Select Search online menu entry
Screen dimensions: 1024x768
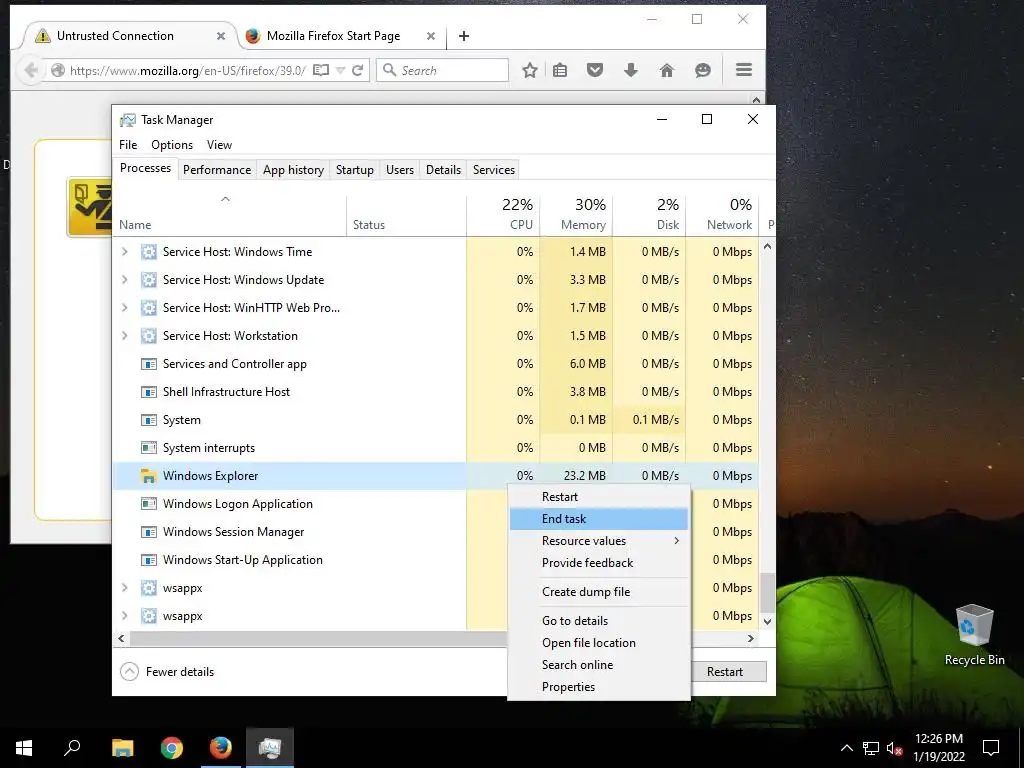(x=599, y=664)
